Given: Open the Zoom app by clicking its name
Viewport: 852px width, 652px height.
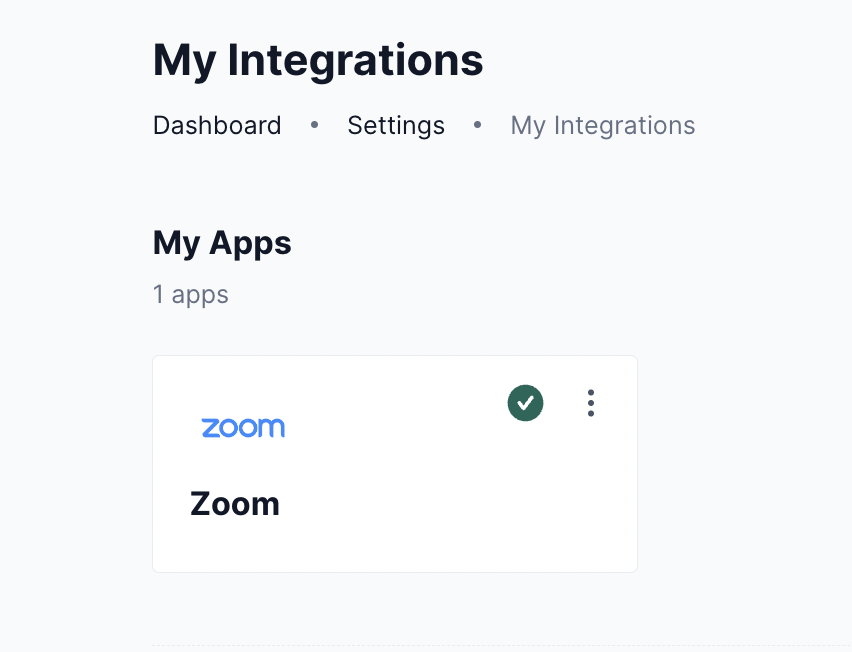Looking at the screenshot, I should click(x=235, y=503).
